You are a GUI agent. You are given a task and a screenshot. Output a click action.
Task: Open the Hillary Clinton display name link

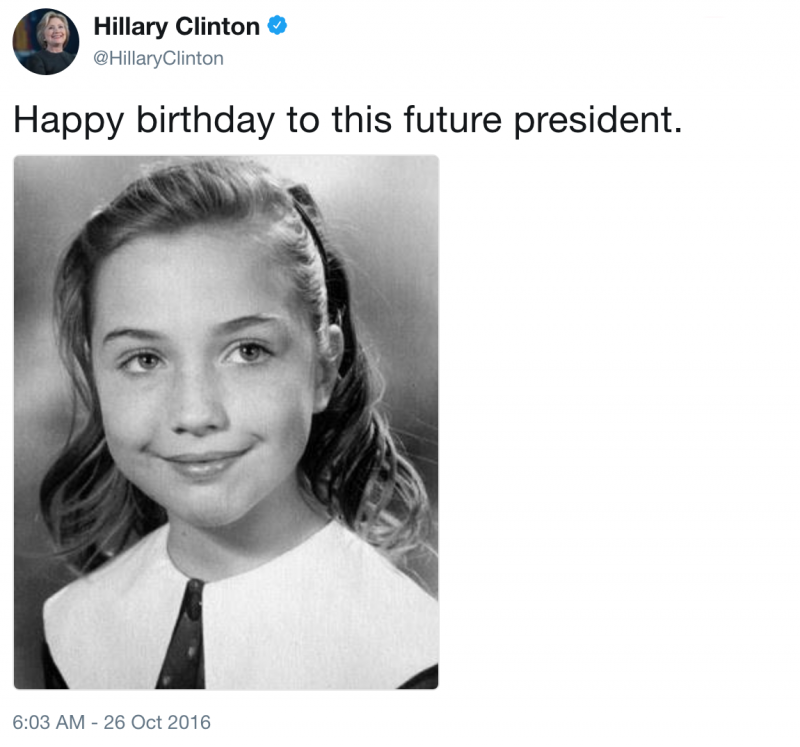pos(177,27)
